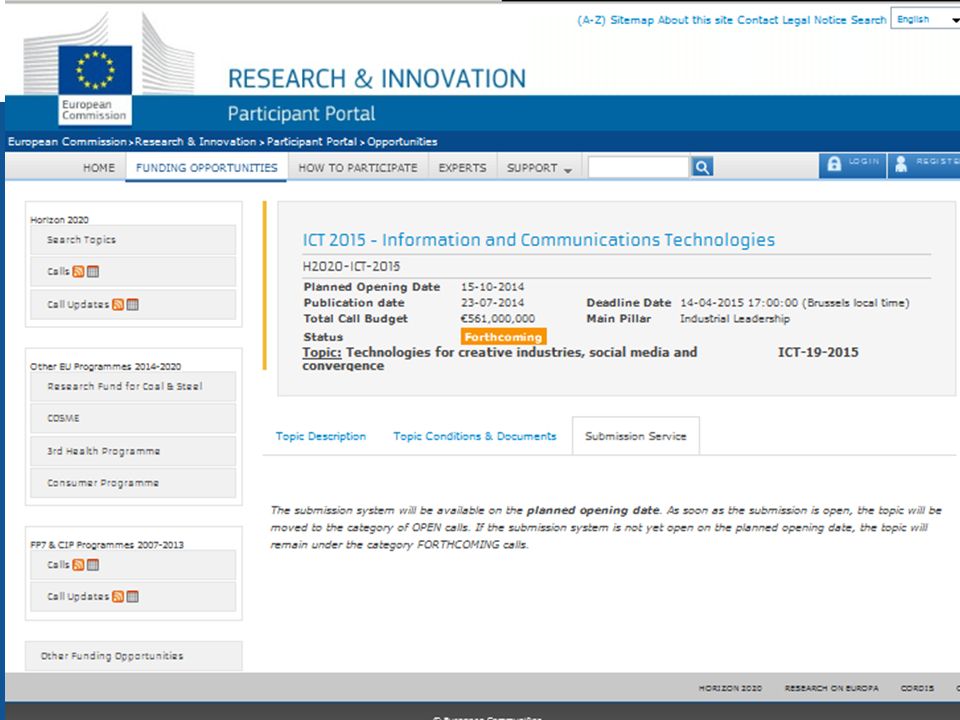Click the Search link in top bar

tap(868, 20)
